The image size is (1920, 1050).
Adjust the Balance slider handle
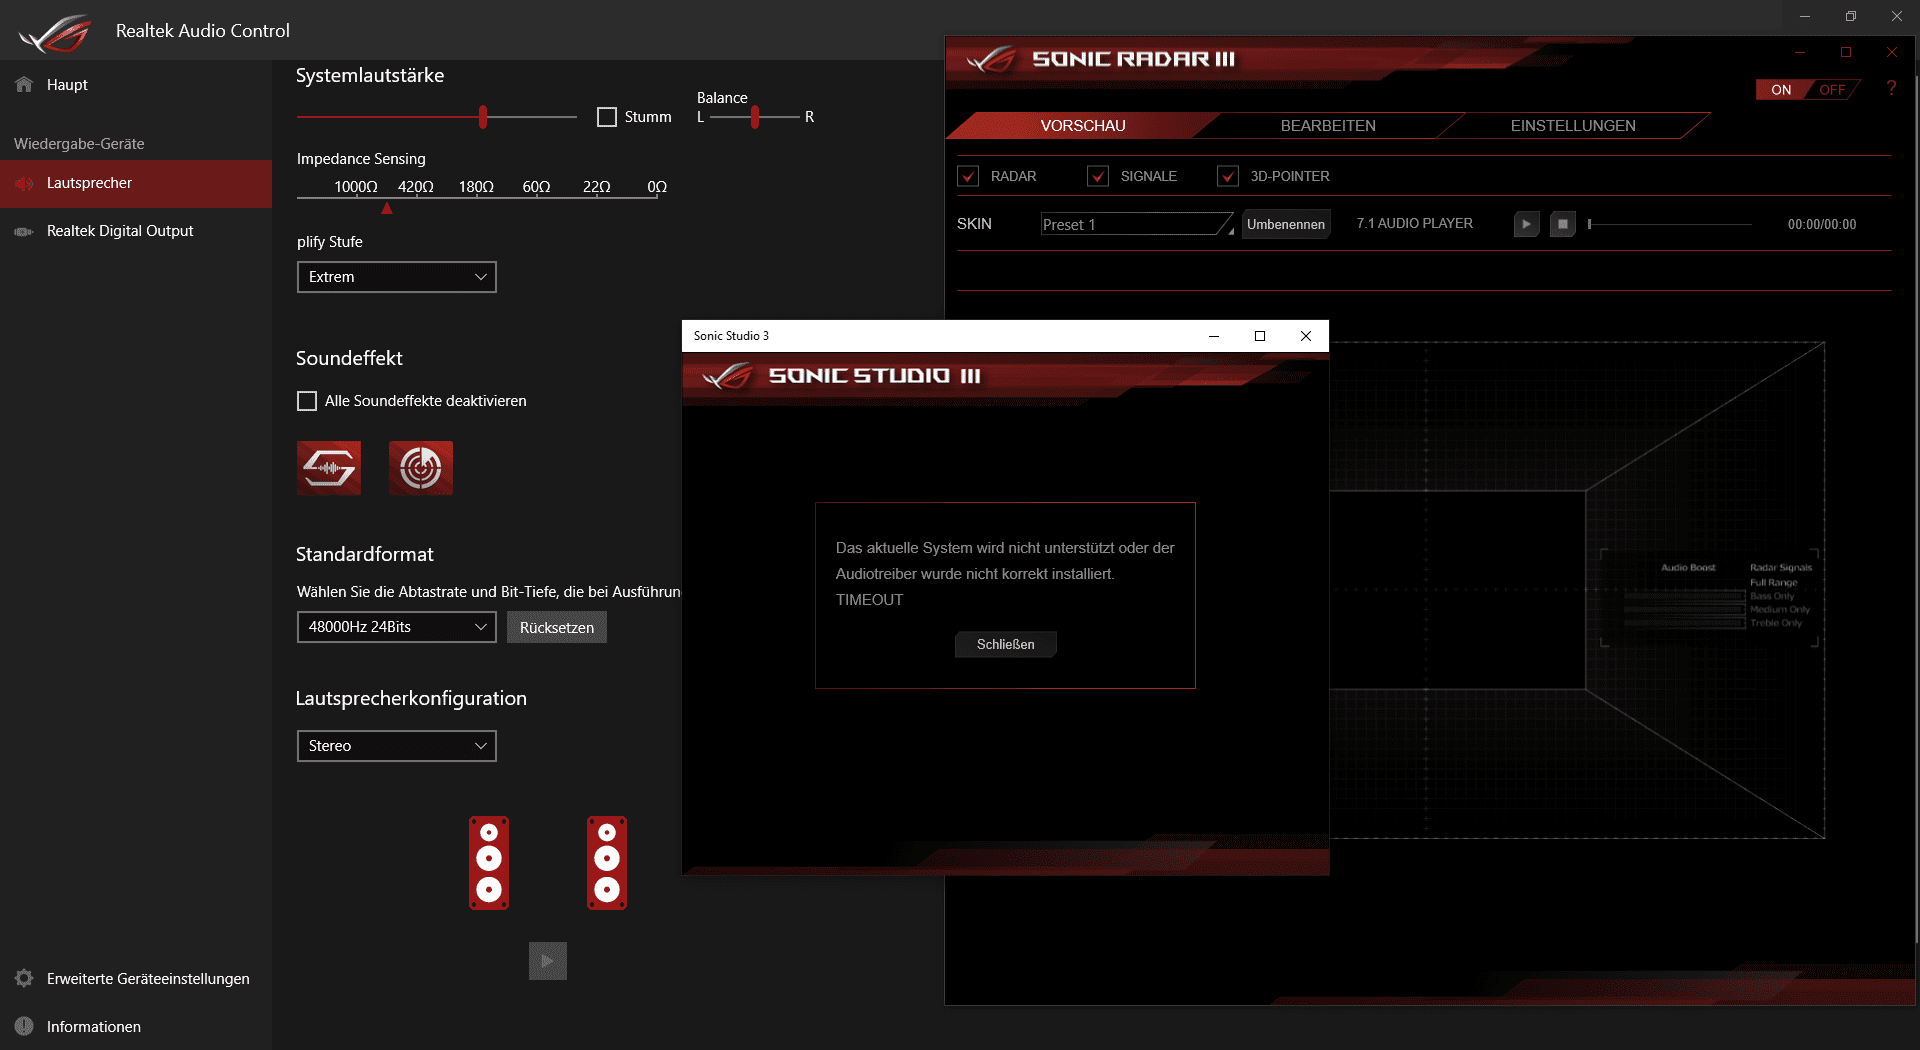[755, 117]
